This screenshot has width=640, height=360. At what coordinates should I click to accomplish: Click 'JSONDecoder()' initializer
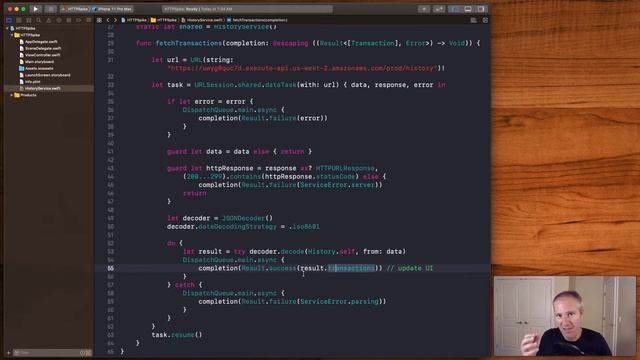pyautogui.click(x=247, y=218)
